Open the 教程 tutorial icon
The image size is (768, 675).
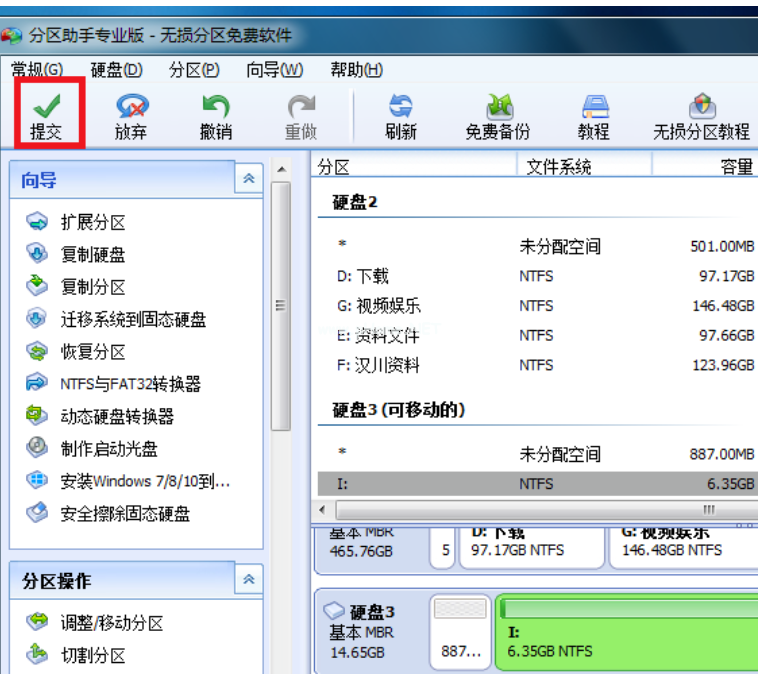(x=594, y=106)
